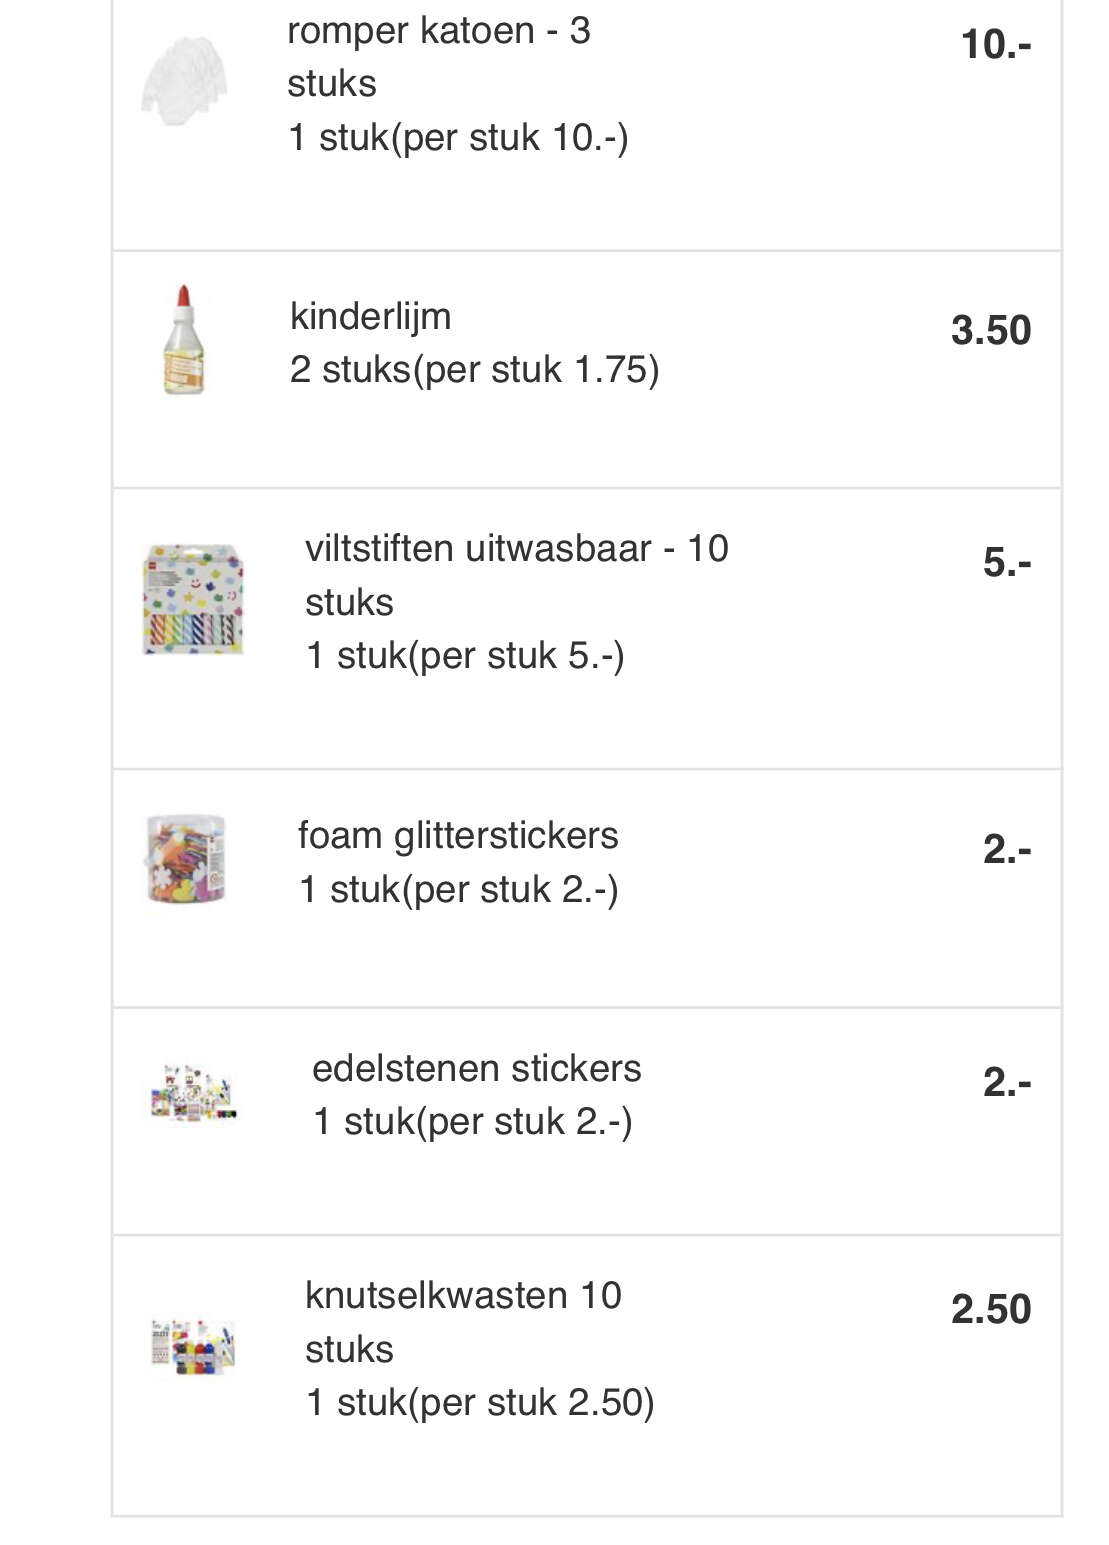
Task: Select the 2 stuks(per stuk 1.75) quantity line
Action: [474, 370]
